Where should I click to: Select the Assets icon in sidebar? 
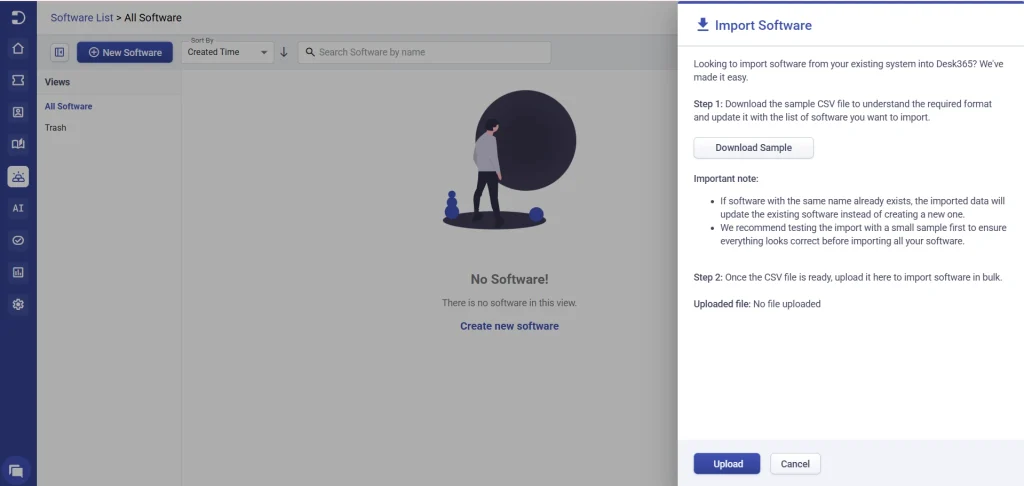(18, 176)
